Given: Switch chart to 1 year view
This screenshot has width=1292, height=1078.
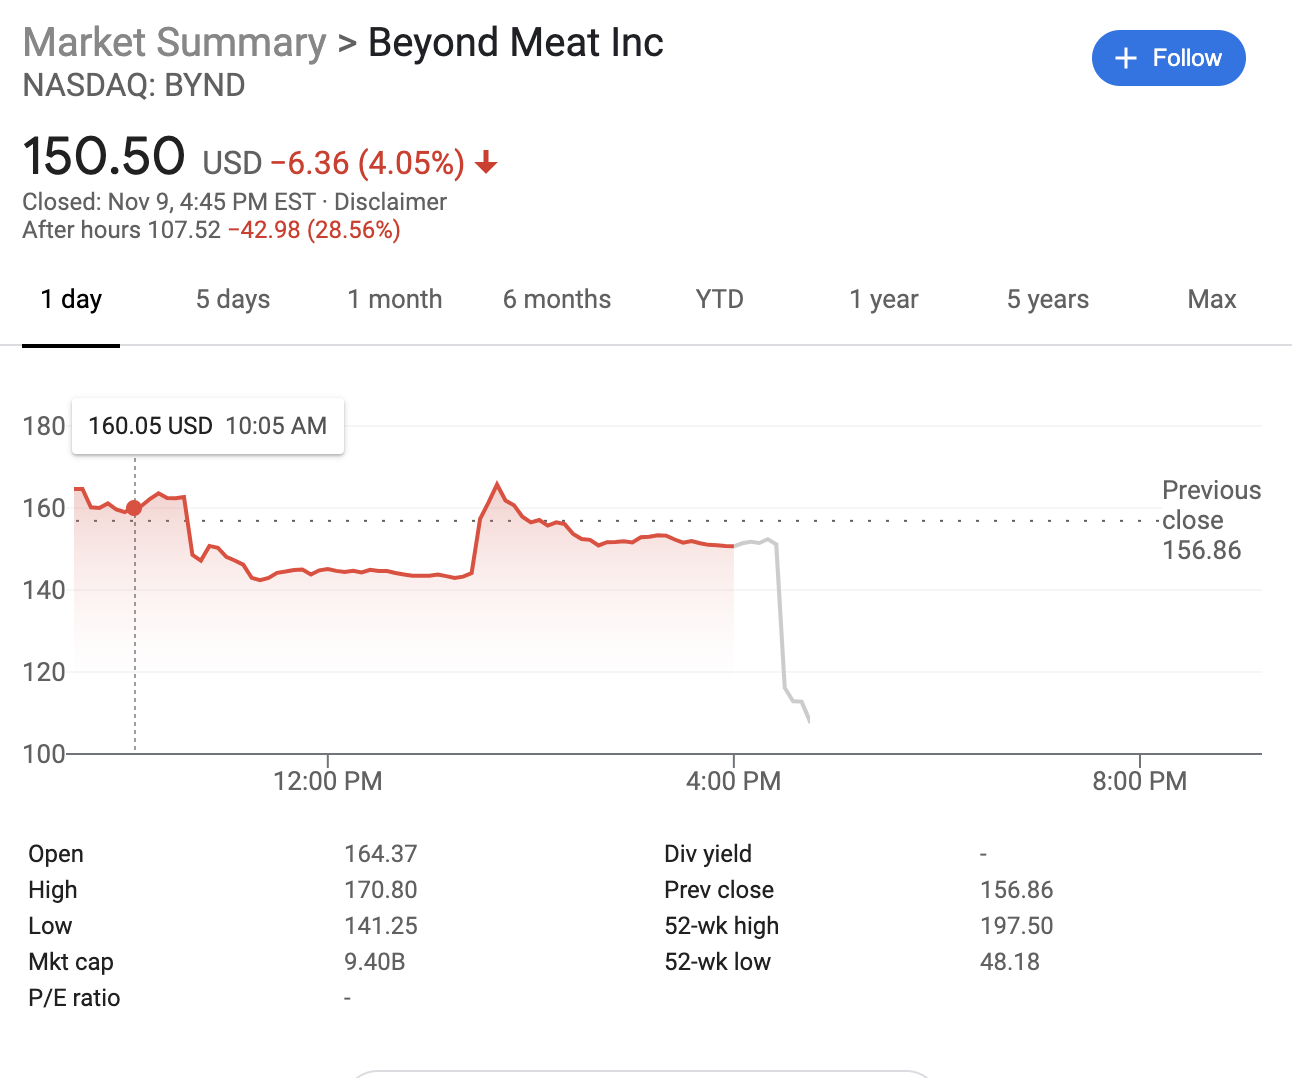Looking at the screenshot, I should [x=884, y=300].
